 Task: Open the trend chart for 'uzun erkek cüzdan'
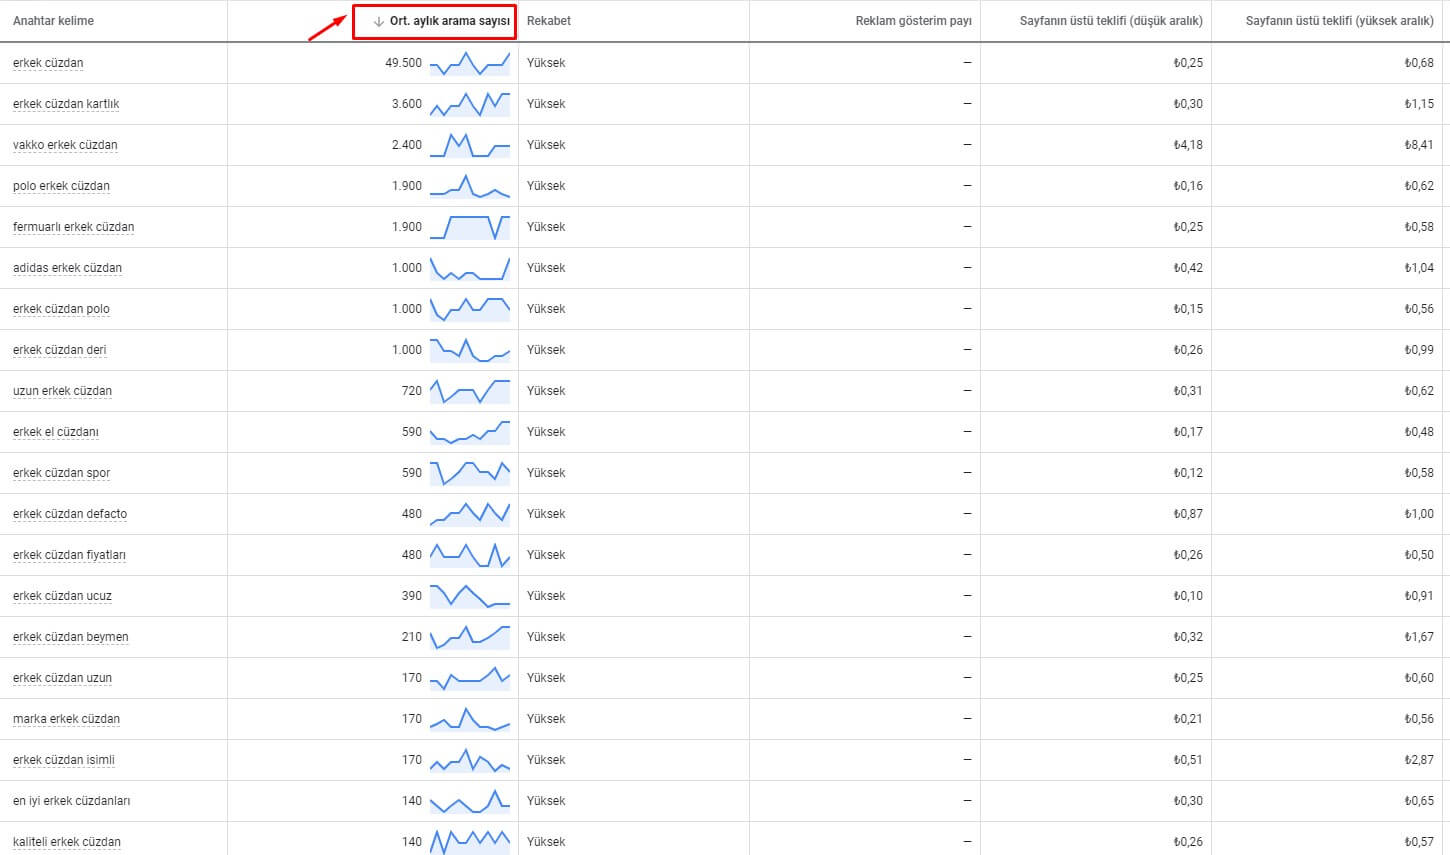tap(469, 391)
